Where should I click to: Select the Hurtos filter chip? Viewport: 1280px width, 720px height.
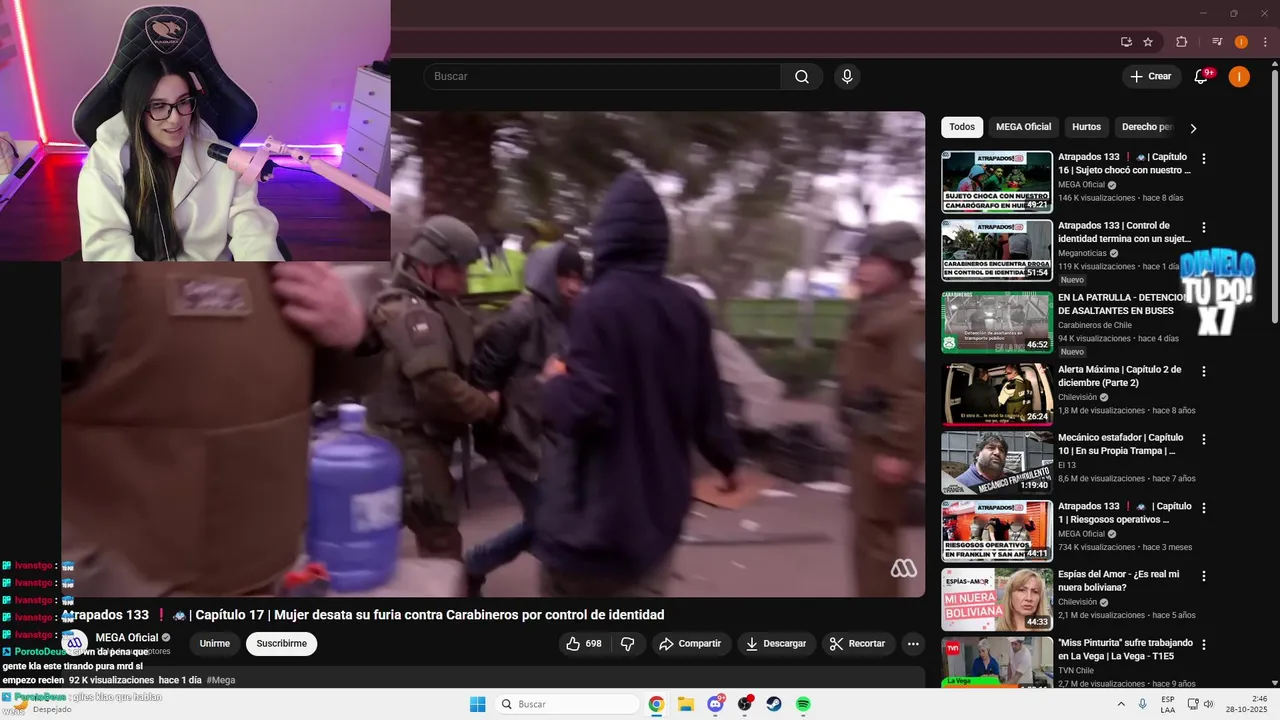tap(1086, 127)
